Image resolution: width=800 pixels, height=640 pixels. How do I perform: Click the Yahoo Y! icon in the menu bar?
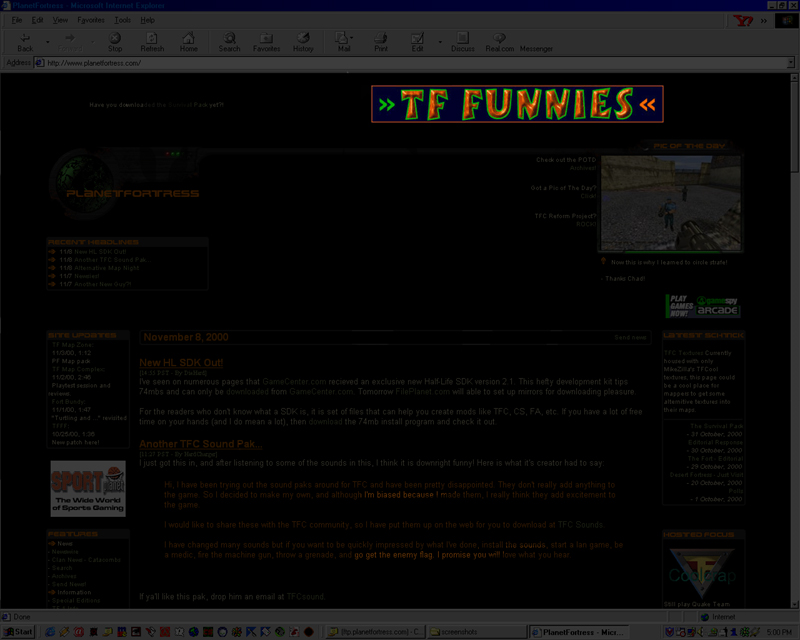coord(743,20)
